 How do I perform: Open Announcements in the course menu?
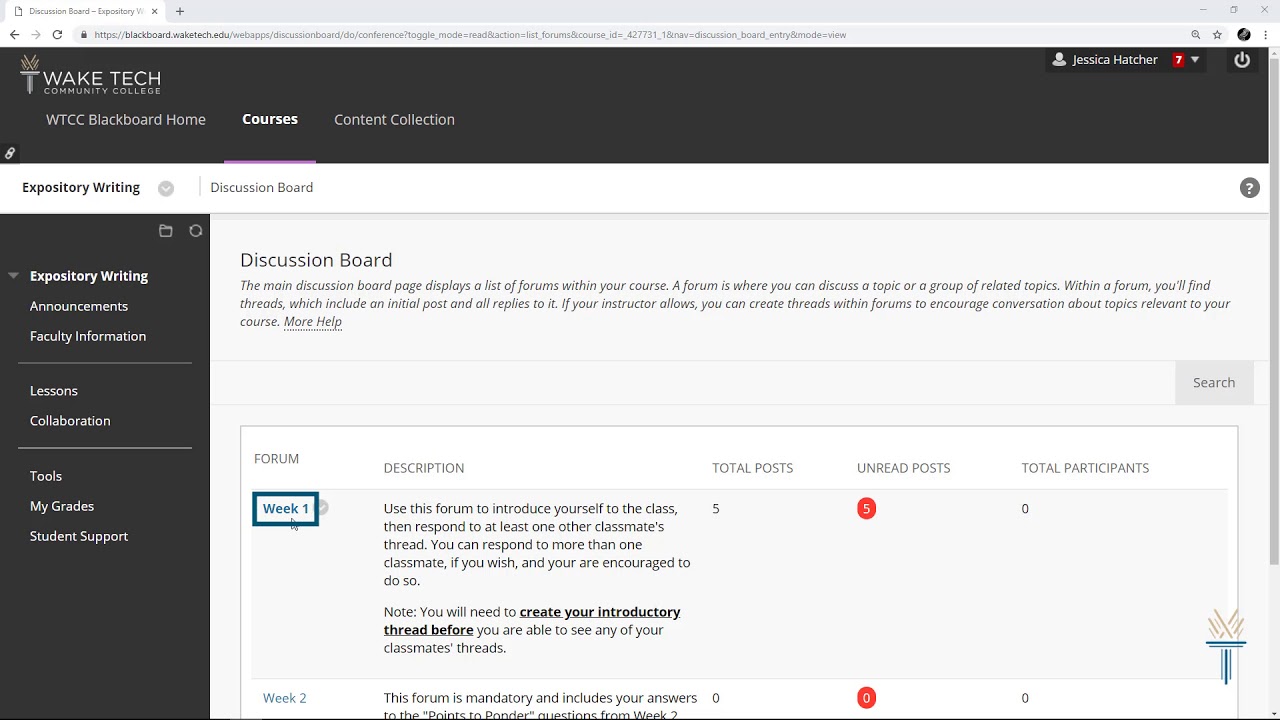(x=79, y=306)
